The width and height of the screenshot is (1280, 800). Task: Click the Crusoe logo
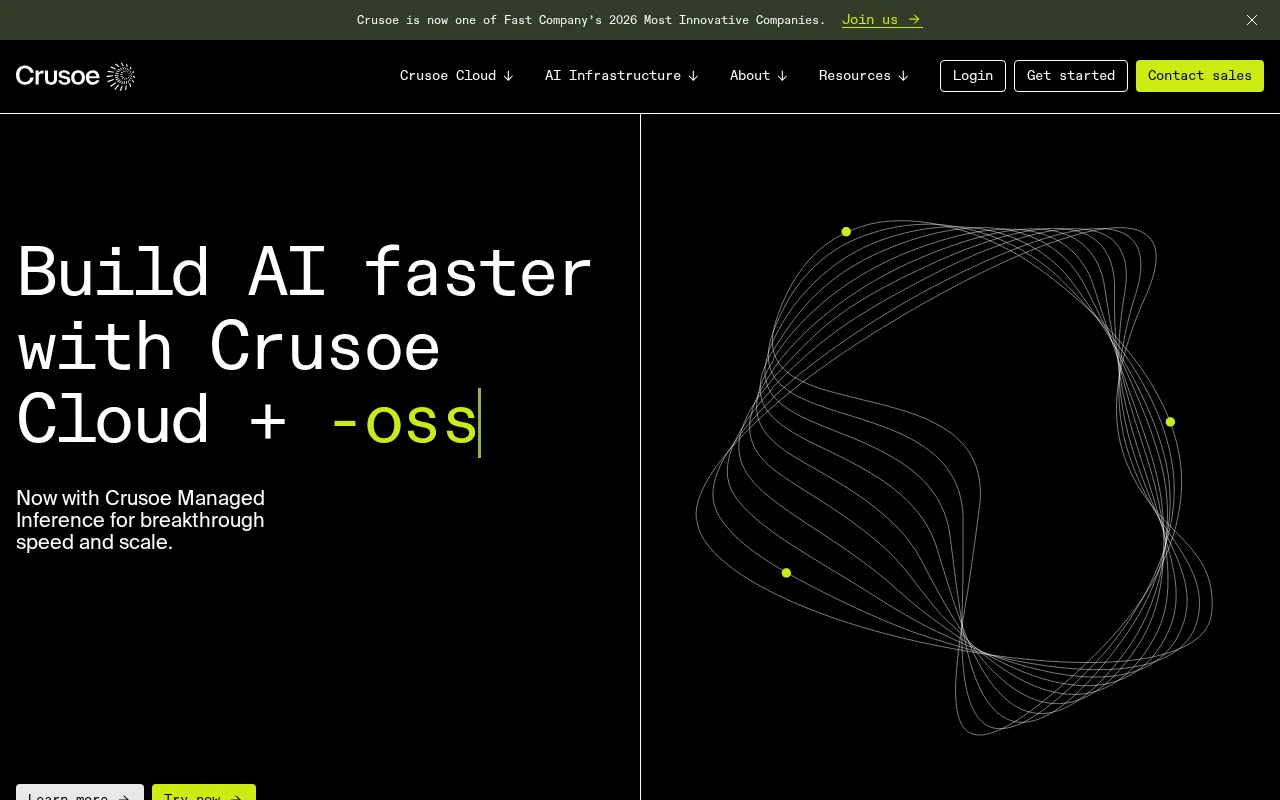click(75, 76)
